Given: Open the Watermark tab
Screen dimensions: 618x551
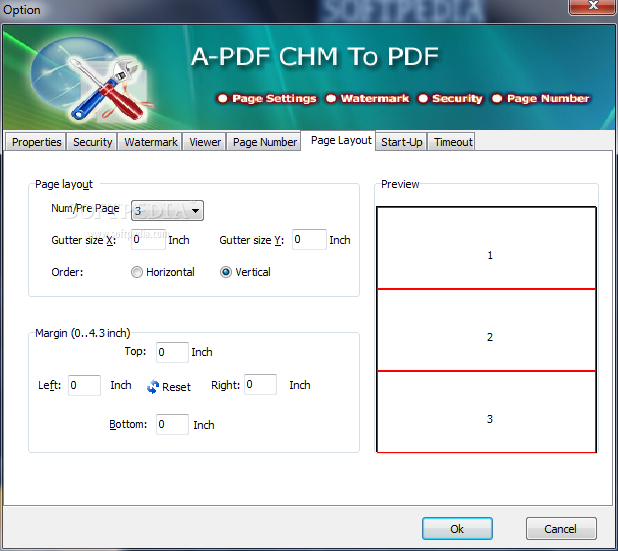Looking at the screenshot, I should tap(151, 142).
